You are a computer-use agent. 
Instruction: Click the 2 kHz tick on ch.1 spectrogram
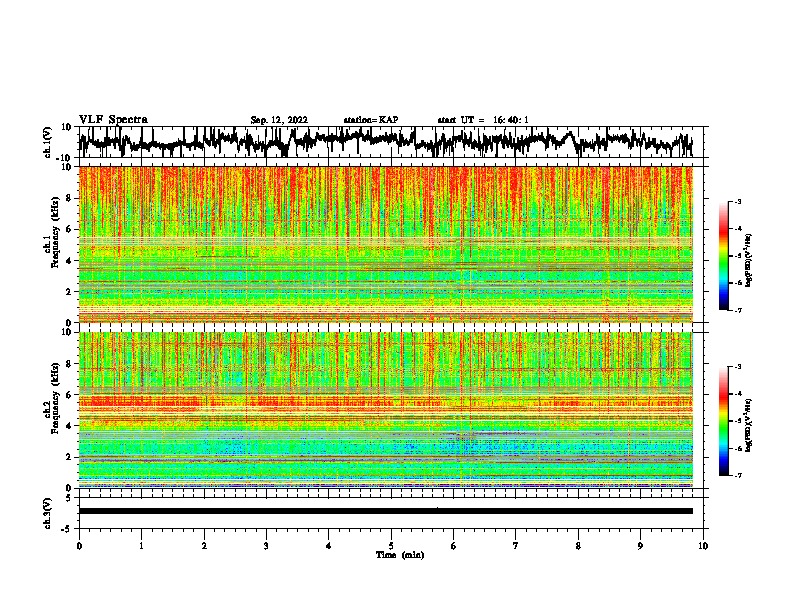tap(69, 292)
